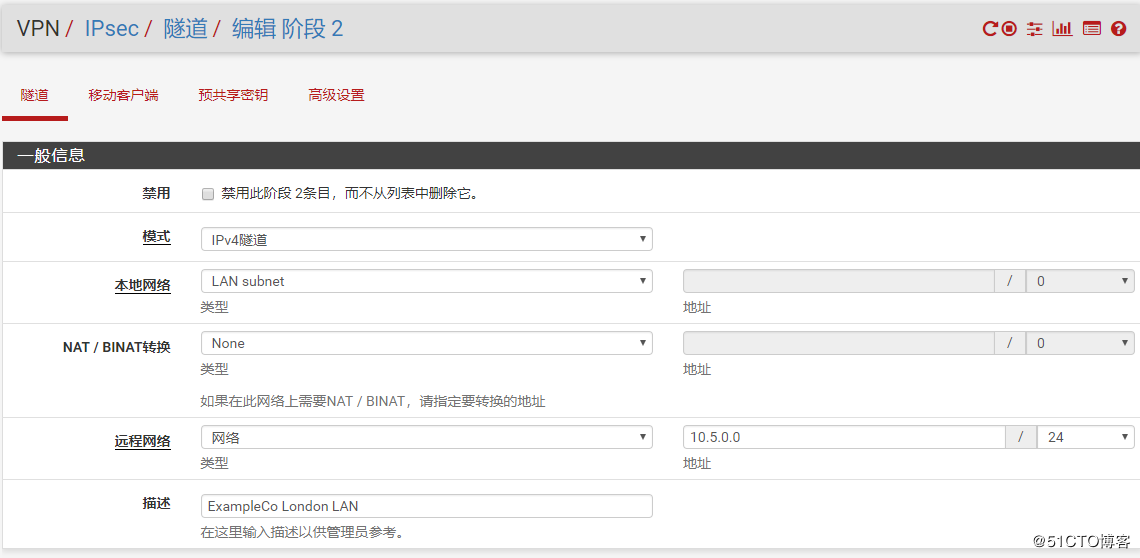1140x558 pixels.
Task: Switch to the 移动客户端 tab
Action: [x=123, y=95]
